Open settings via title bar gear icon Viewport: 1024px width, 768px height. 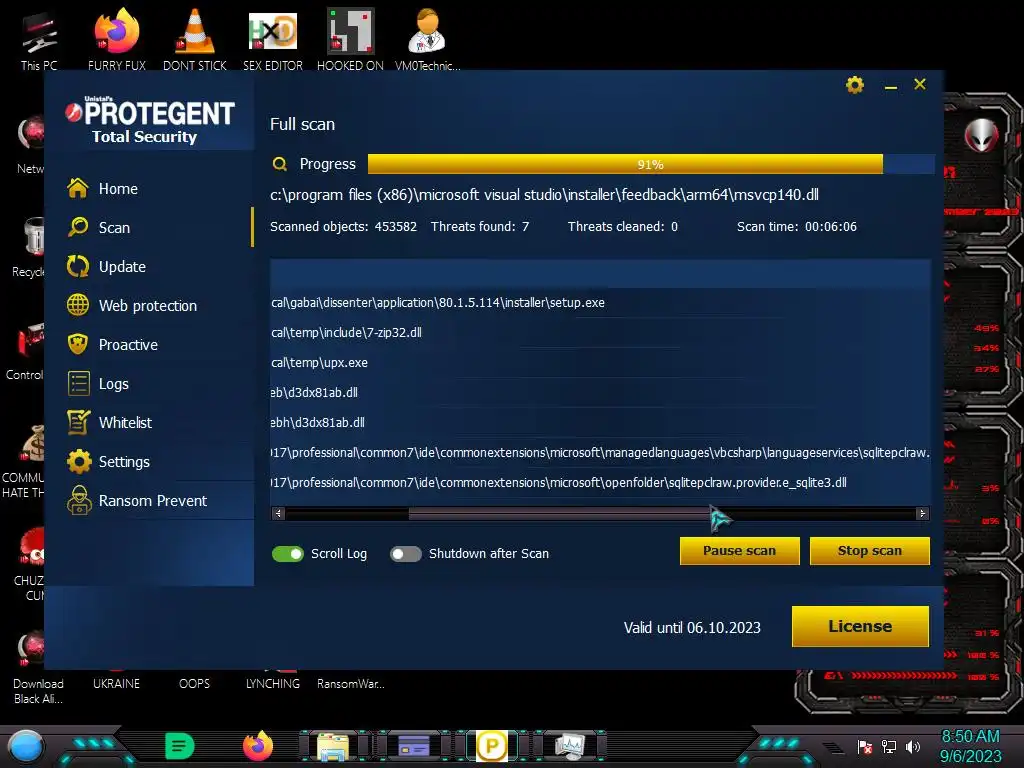(x=855, y=85)
